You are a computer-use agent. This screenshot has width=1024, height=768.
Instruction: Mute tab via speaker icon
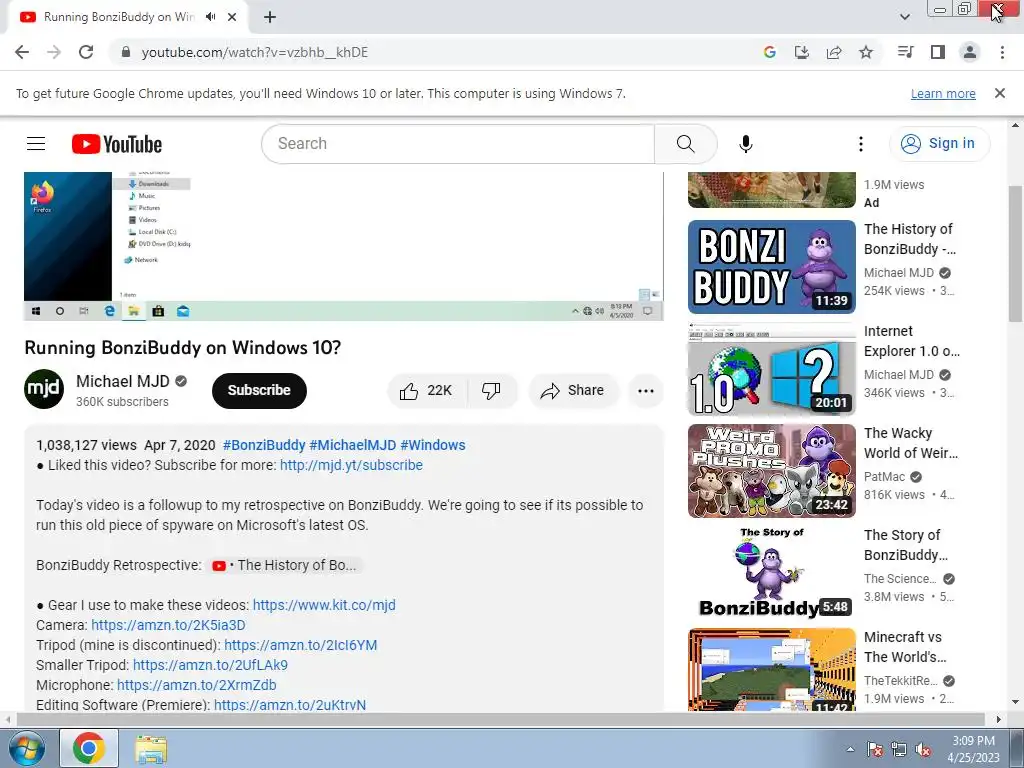click(210, 17)
